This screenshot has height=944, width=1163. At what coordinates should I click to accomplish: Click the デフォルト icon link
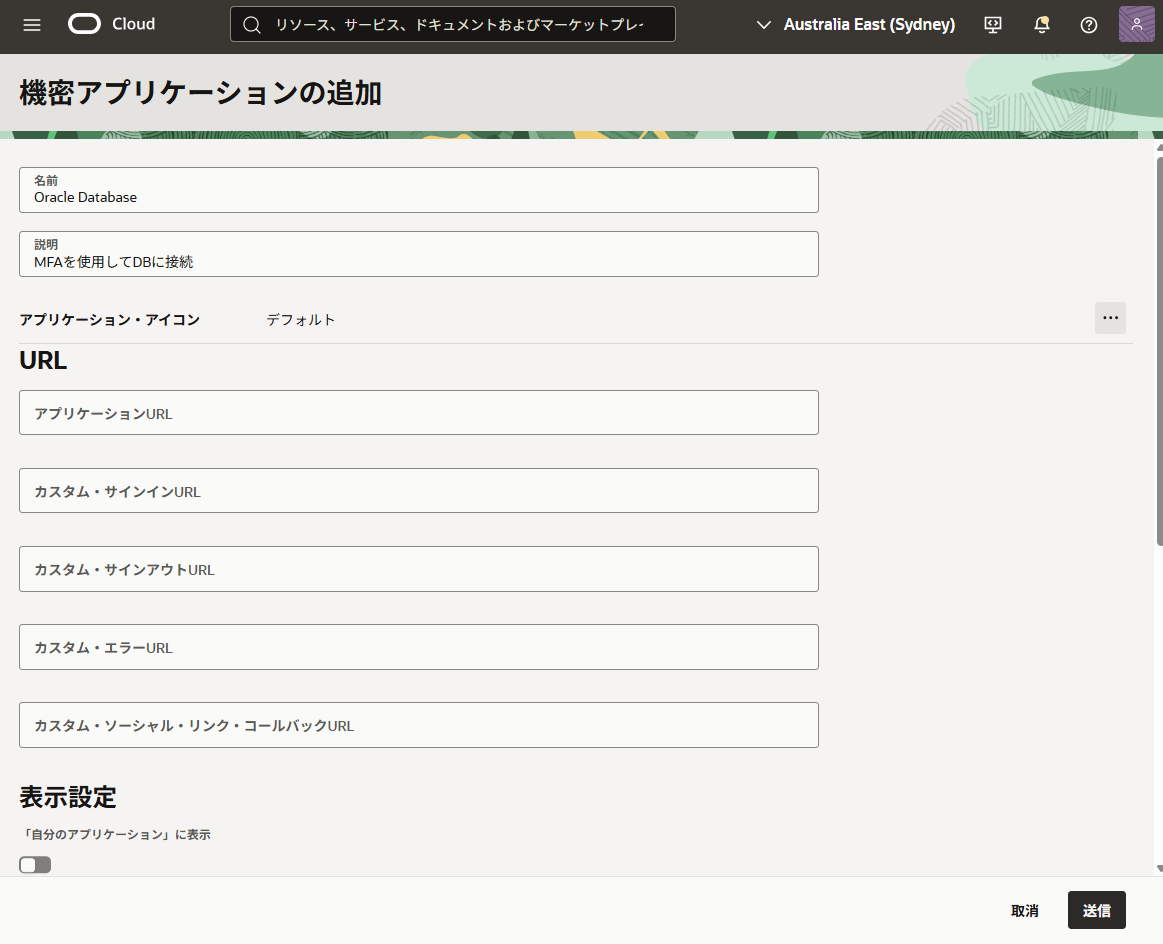300,319
